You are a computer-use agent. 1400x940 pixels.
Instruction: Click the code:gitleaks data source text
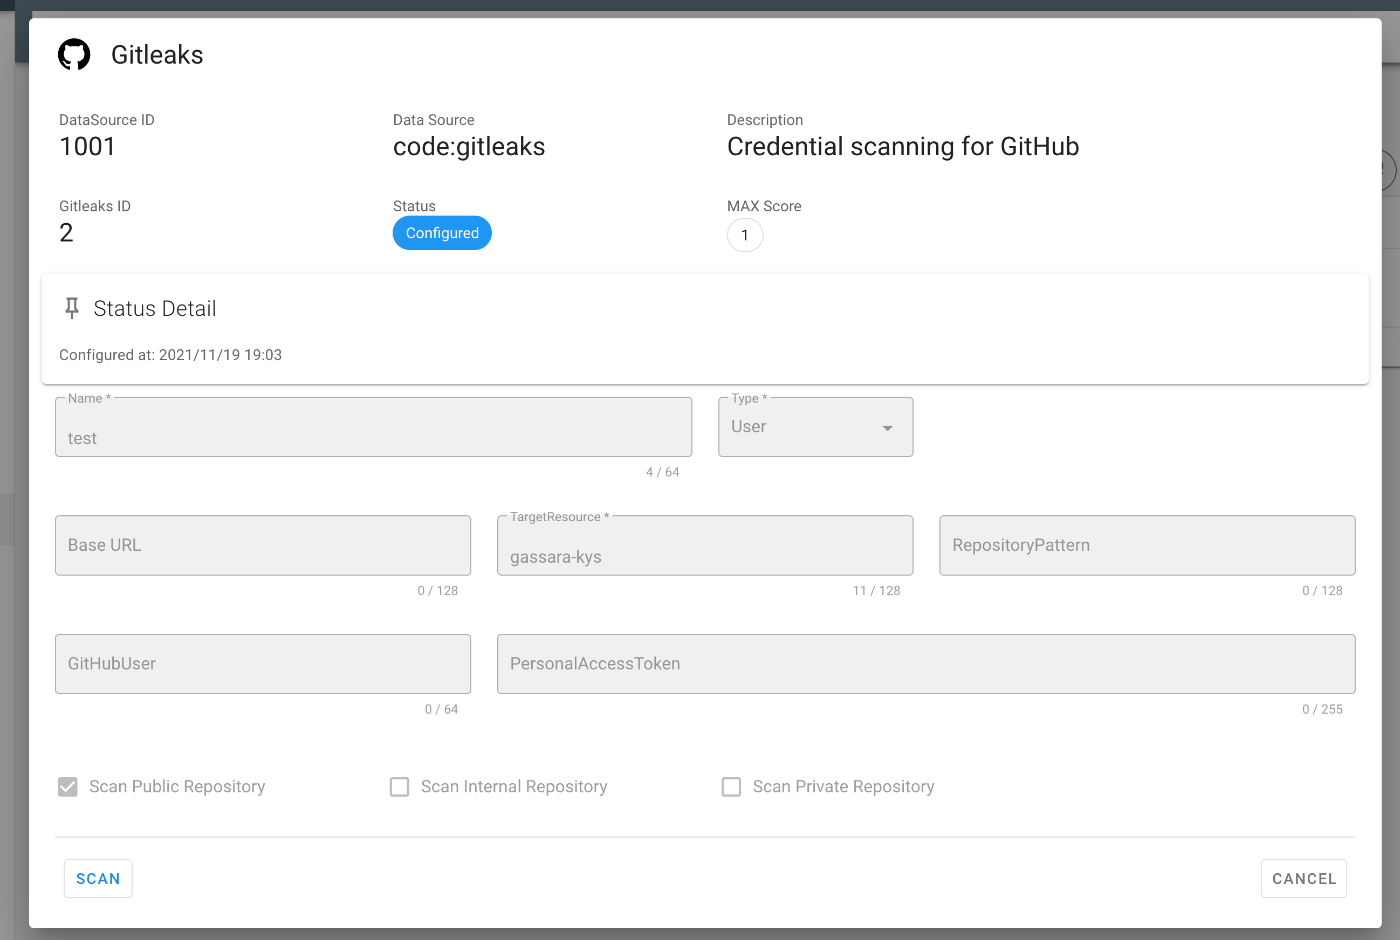point(469,147)
